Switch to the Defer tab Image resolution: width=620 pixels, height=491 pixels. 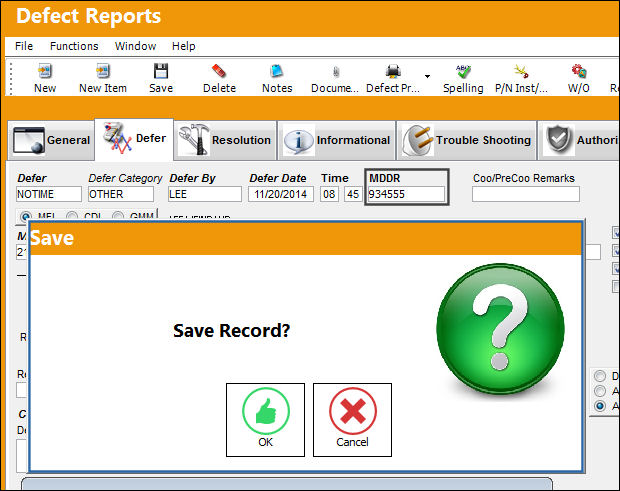pos(134,138)
